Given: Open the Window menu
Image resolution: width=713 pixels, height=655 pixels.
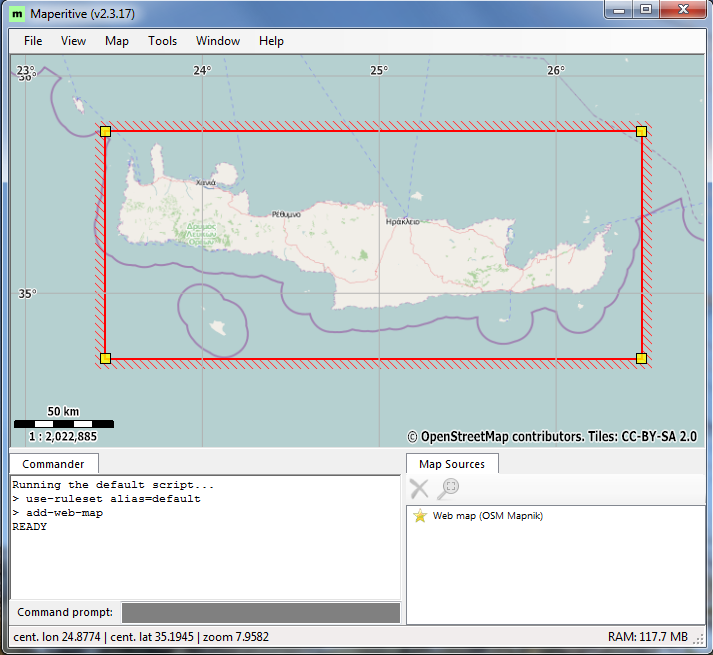Looking at the screenshot, I should click(218, 41).
